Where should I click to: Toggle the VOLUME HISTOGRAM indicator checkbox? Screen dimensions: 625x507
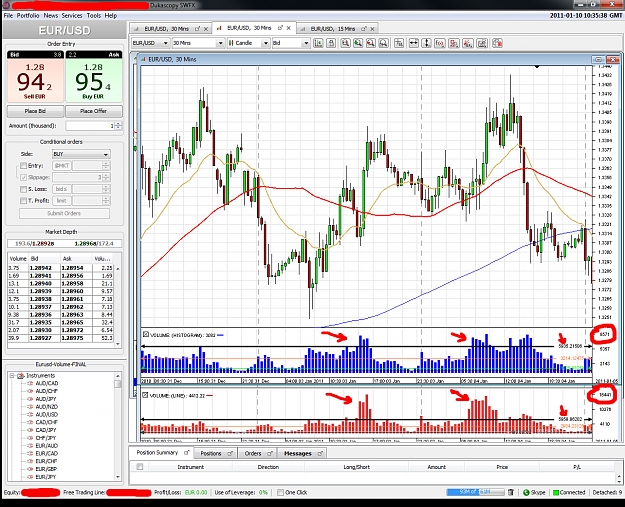point(146,335)
